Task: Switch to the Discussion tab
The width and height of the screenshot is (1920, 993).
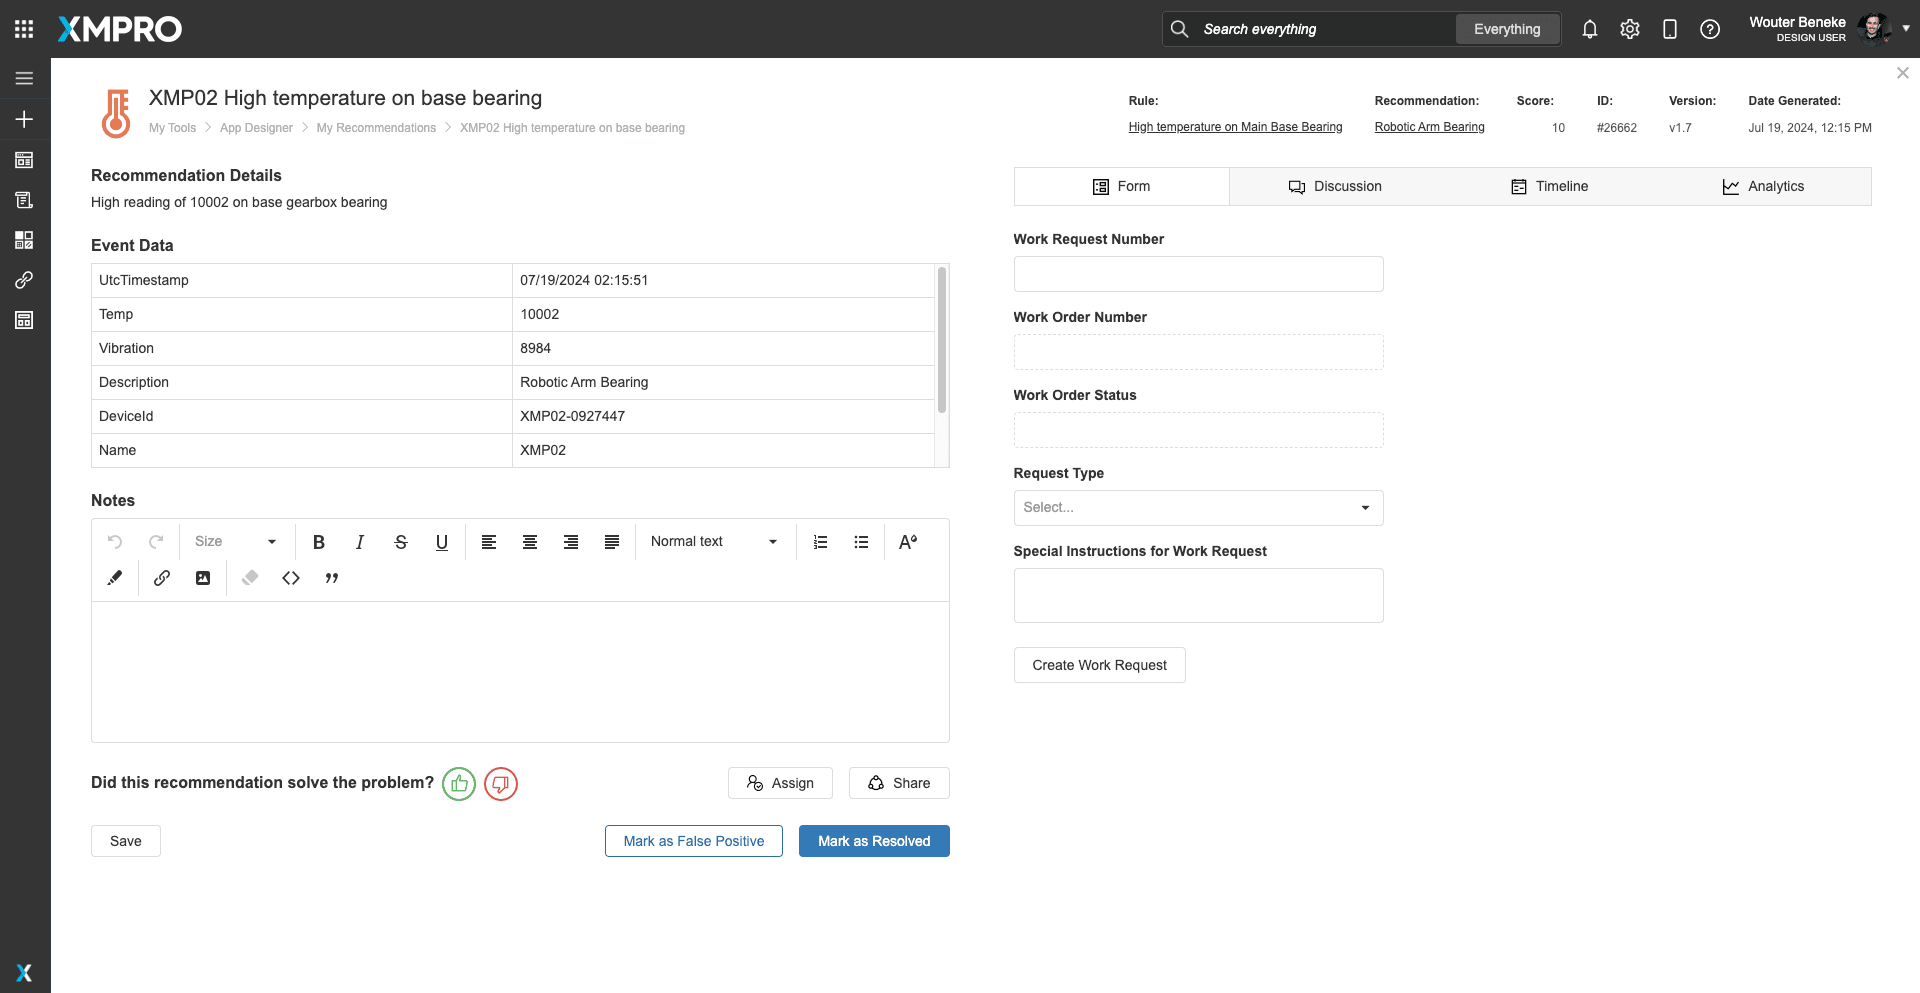Action: 1335,187
